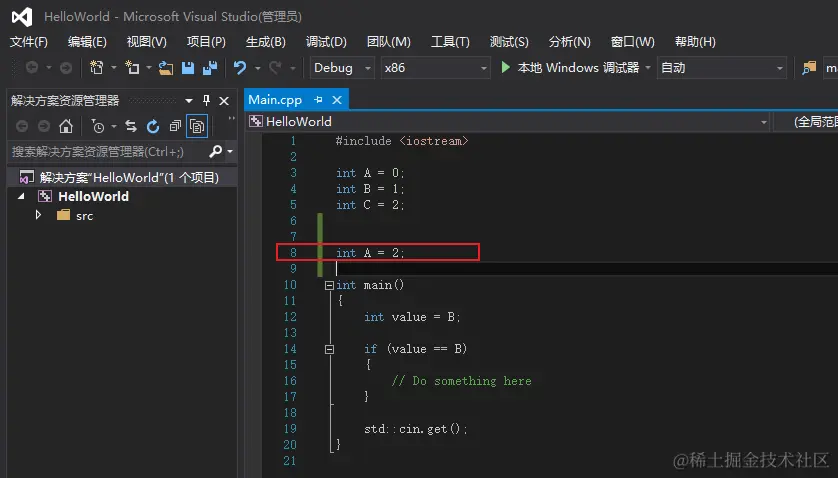Pin the Main.cpp tab
Screen dimensions: 838x478
[319, 99]
